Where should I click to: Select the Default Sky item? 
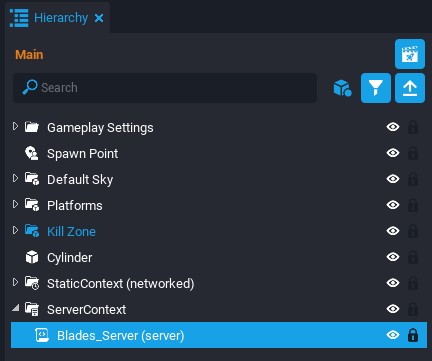tap(80, 180)
